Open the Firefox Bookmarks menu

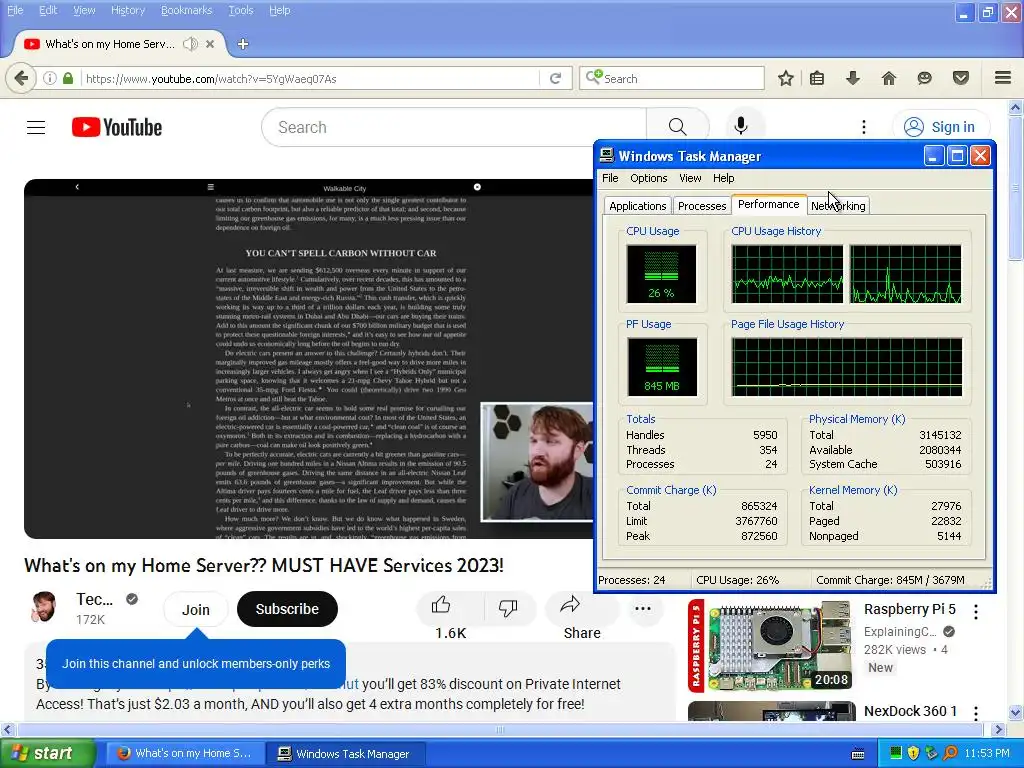(187, 10)
